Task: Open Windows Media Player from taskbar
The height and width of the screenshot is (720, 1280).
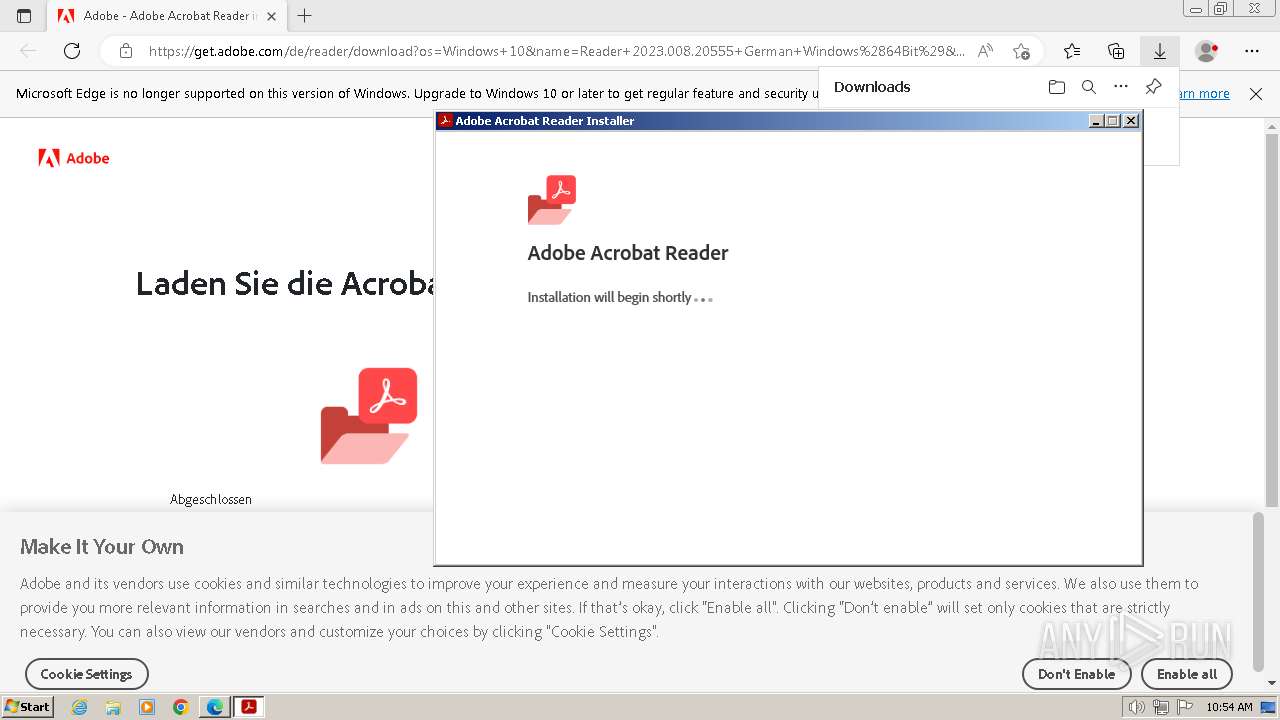Action: pos(147,707)
